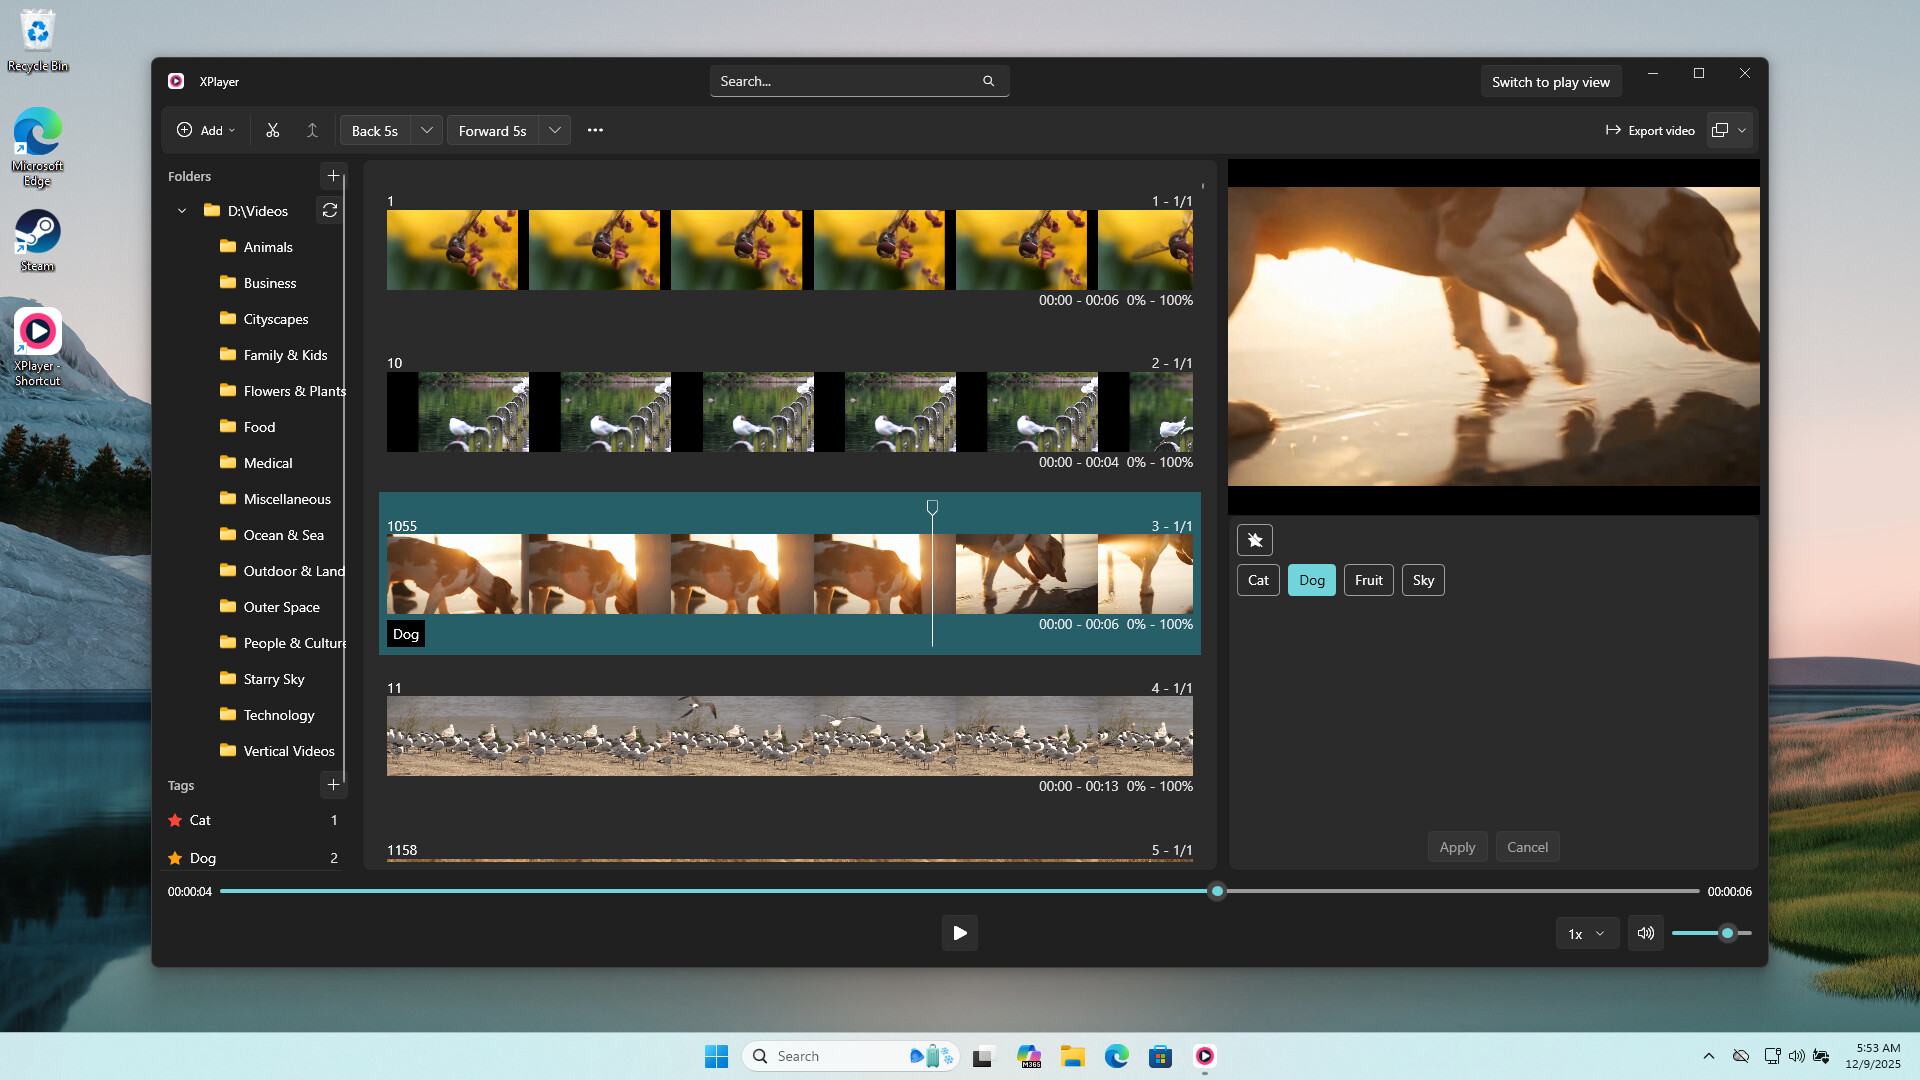The height and width of the screenshot is (1080, 1920).
Task: Add a new tag with plus icon
Action: [x=333, y=785]
